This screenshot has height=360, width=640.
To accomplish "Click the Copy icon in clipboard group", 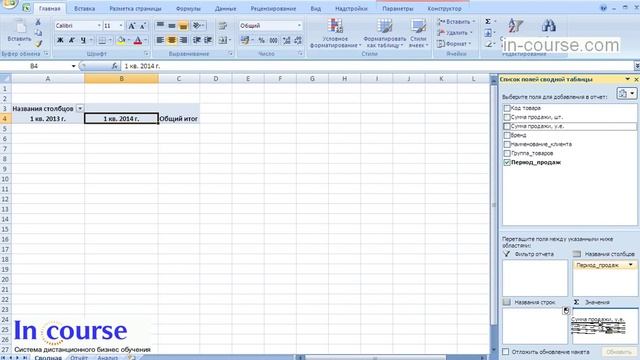I will coord(38,32).
